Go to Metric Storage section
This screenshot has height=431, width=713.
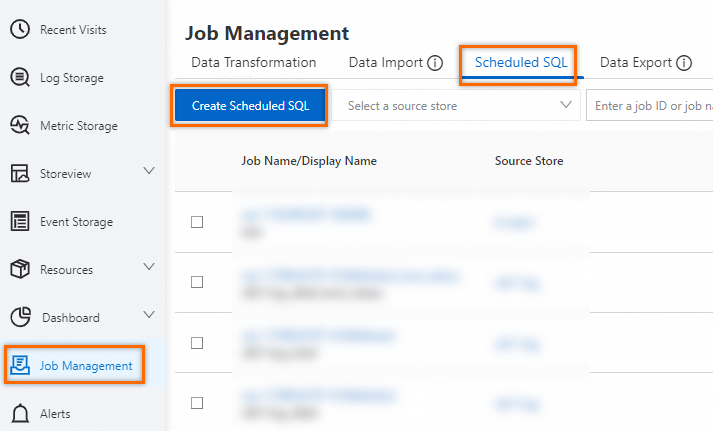click(79, 126)
